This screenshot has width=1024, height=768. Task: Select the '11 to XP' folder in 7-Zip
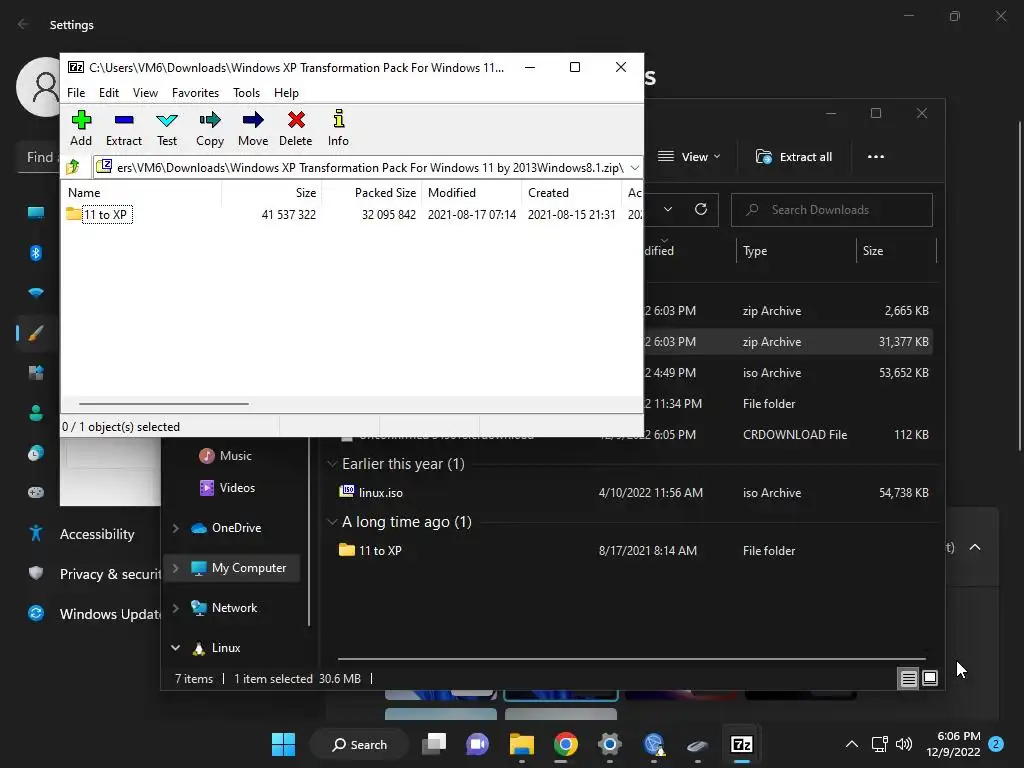tap(99, 214)
